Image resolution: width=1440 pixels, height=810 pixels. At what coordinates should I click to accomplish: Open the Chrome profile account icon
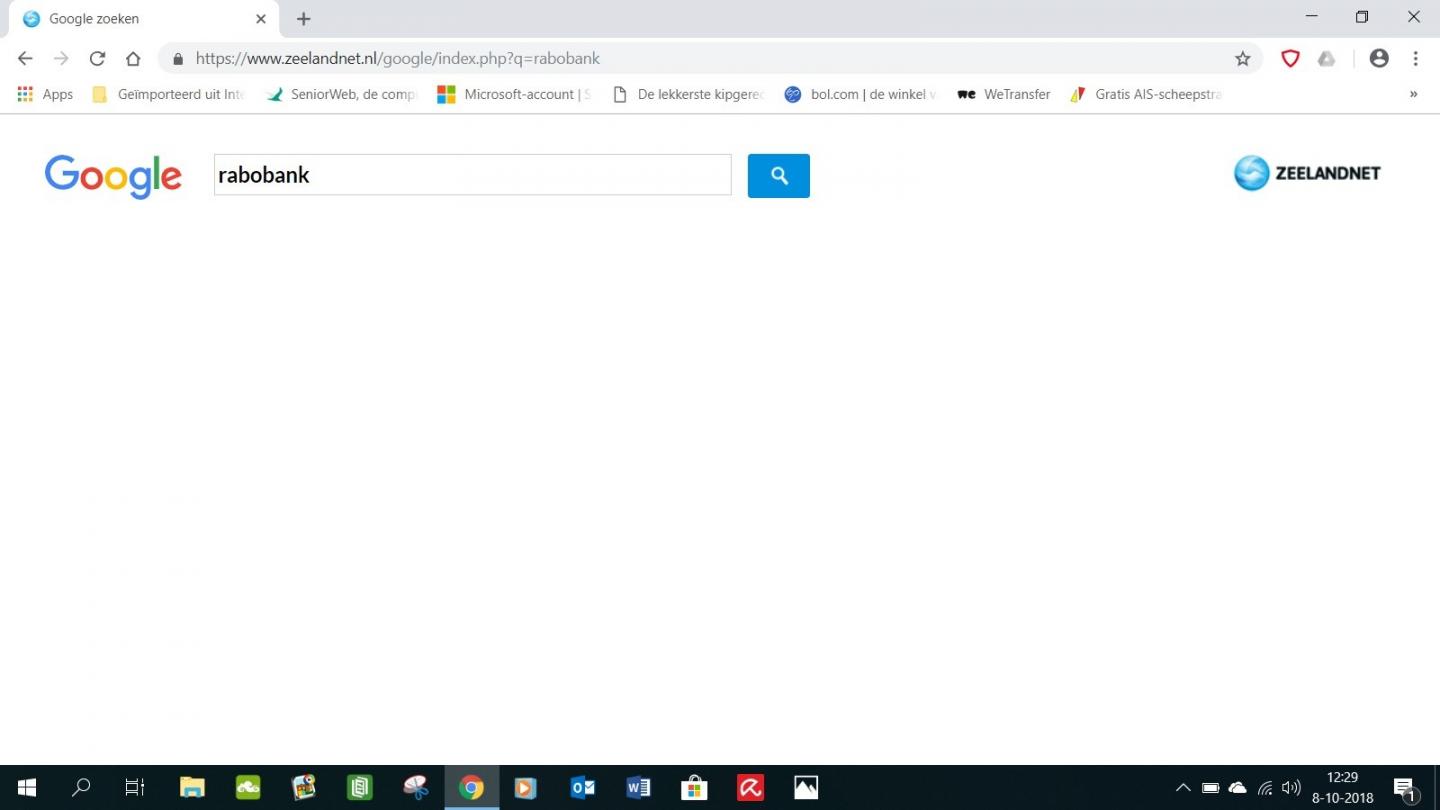[x=1379, y=59]
